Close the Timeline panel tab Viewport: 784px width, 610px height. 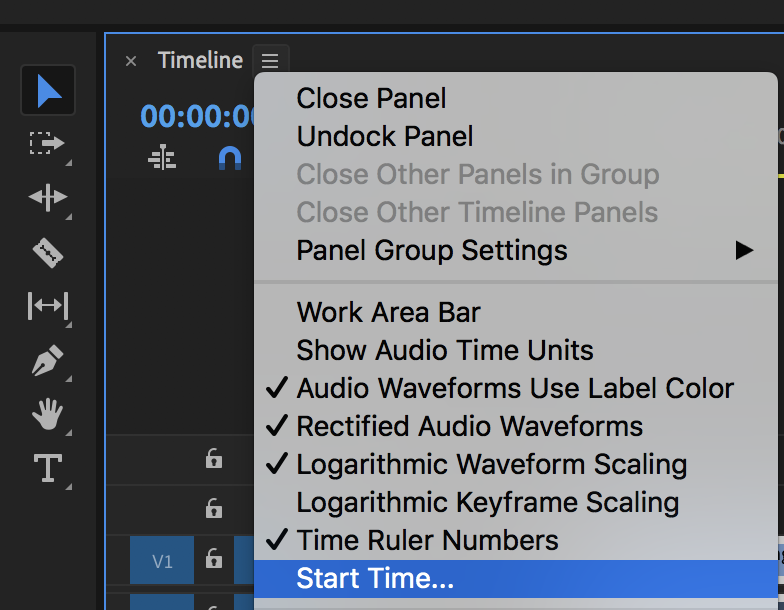coord(131,61)
